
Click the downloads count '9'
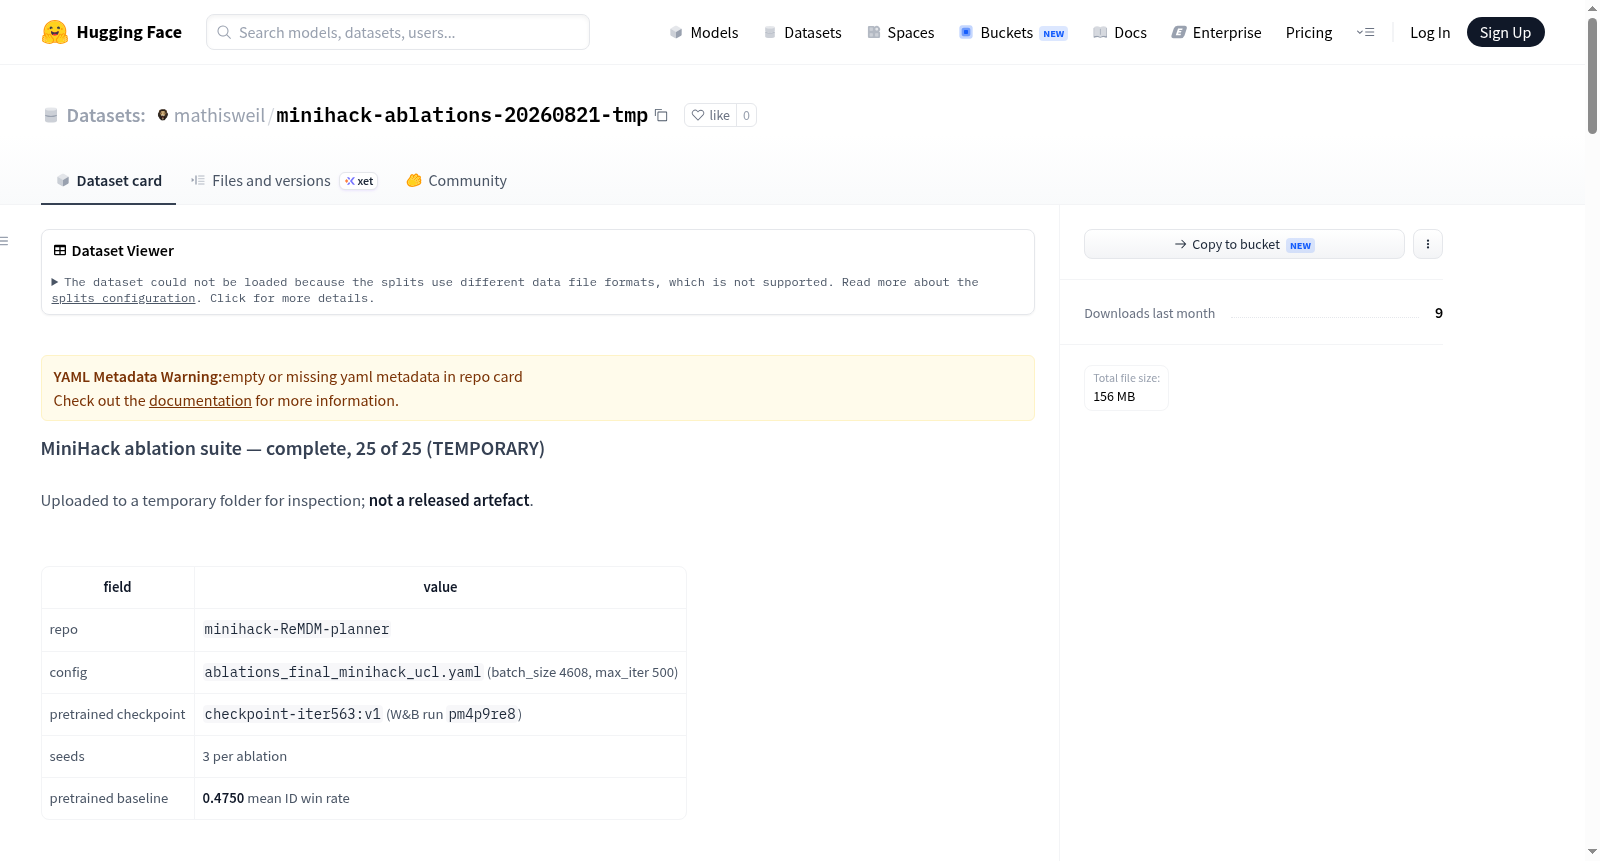coord(1438,313)
